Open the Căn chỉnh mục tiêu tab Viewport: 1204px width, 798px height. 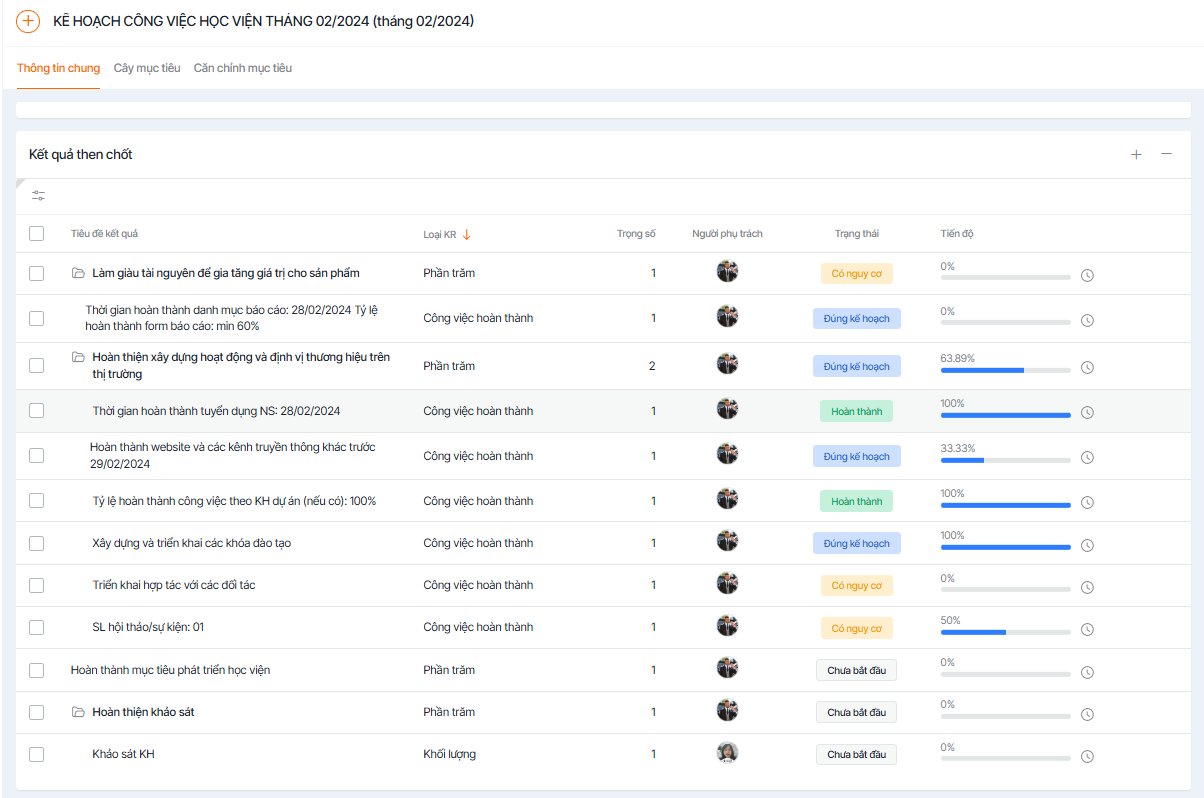tap(243, 68)
